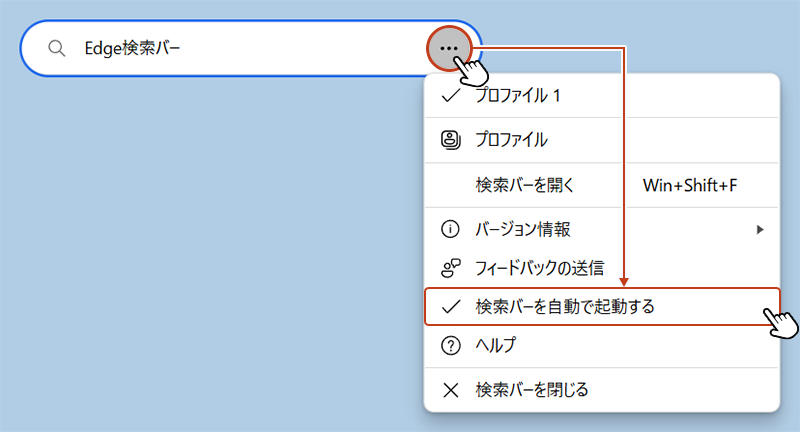Open the バージョン情報 menu entry

point(602,229)
